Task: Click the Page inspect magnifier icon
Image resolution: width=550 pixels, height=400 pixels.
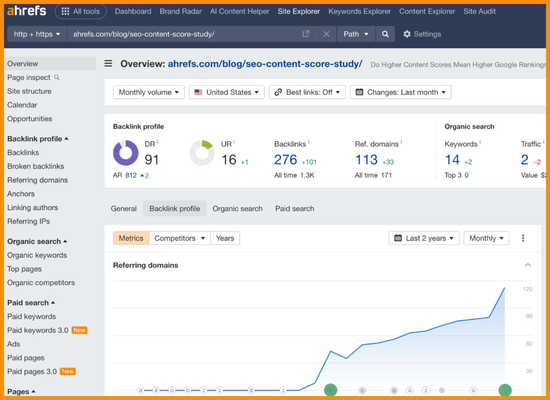Action: pos(56,77)
